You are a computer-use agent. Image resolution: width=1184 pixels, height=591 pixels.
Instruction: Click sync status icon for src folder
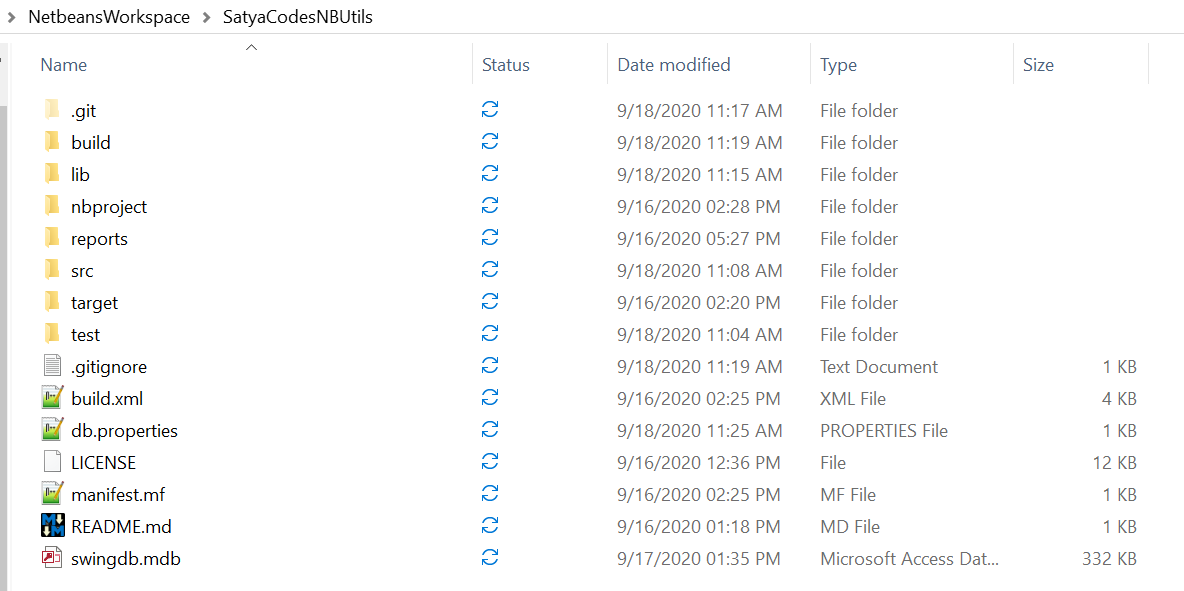point(490,270)
